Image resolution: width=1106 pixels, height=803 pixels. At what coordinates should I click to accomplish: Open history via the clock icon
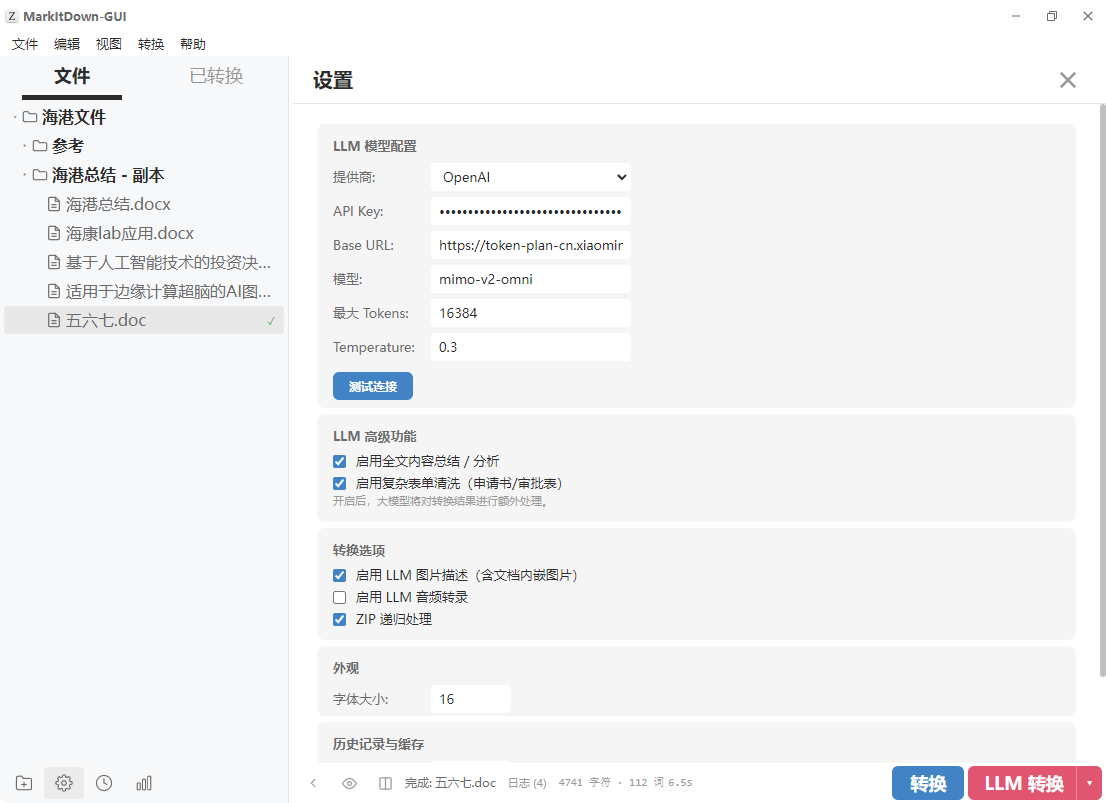104,783
